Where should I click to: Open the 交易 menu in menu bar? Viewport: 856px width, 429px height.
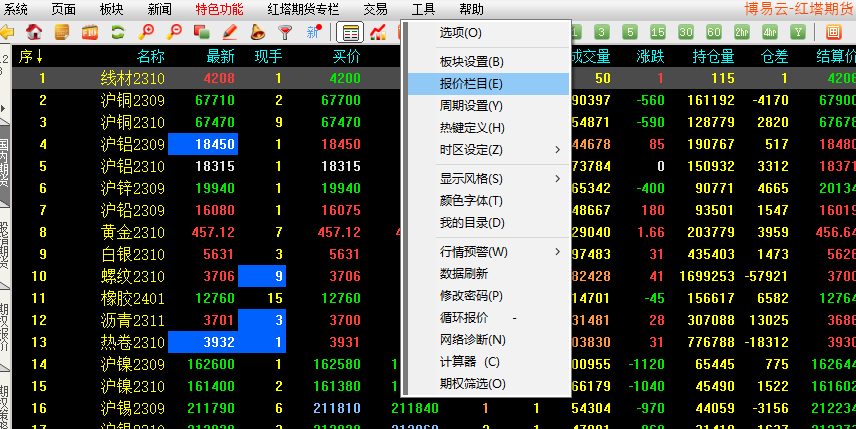[x=375, y=9]
